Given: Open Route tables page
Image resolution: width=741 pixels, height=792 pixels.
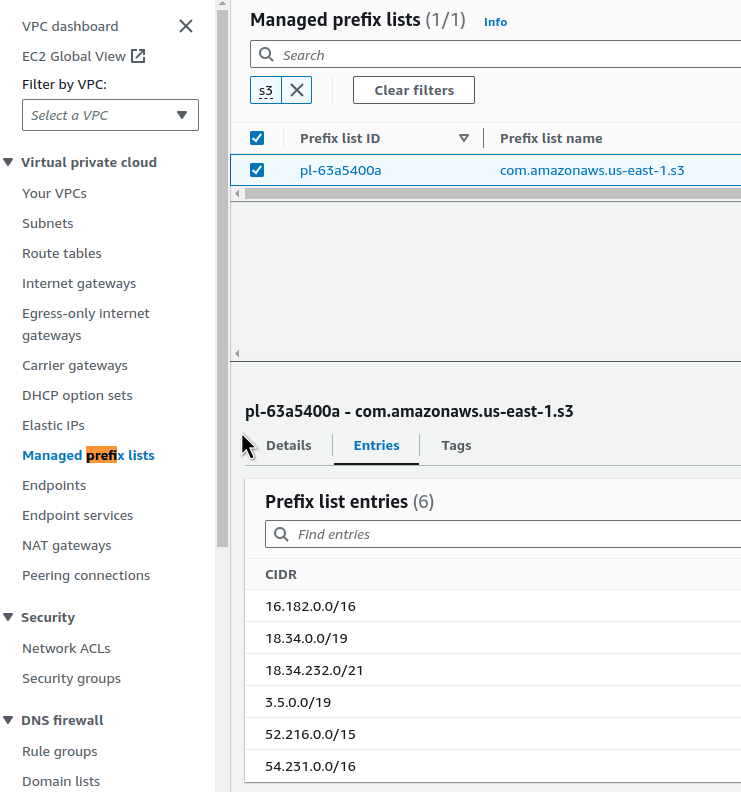Looking at the screenshot, I should pos(62,254).
